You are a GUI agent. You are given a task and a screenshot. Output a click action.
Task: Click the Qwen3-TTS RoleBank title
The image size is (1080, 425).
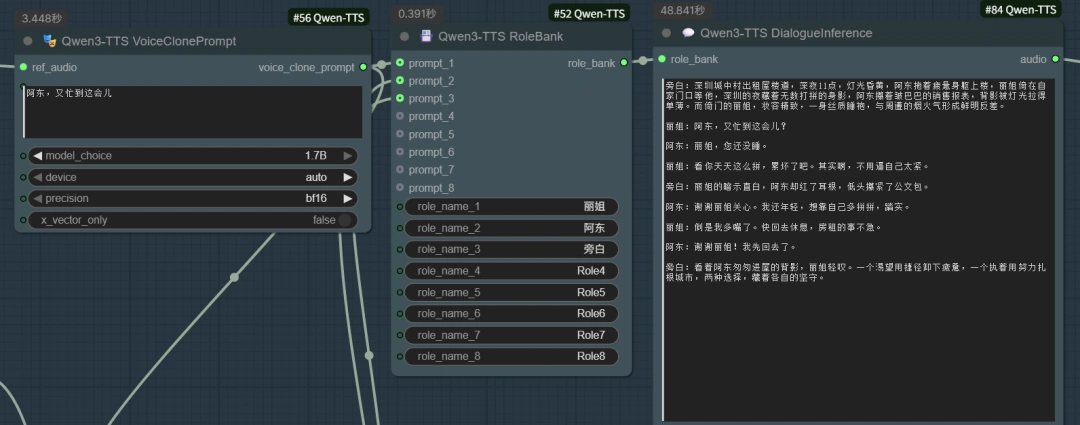501,37
